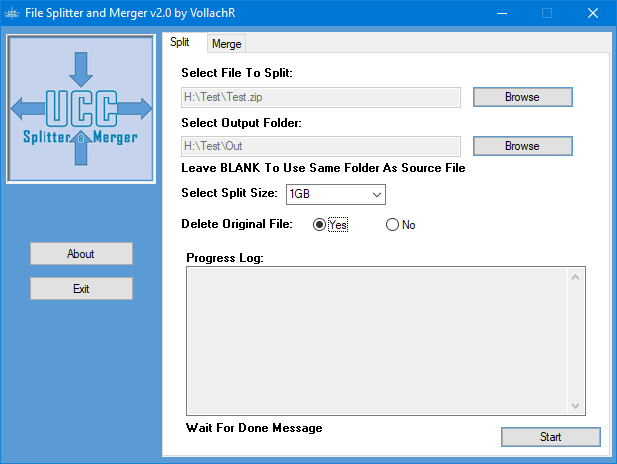Browse for the output folder

523,146
